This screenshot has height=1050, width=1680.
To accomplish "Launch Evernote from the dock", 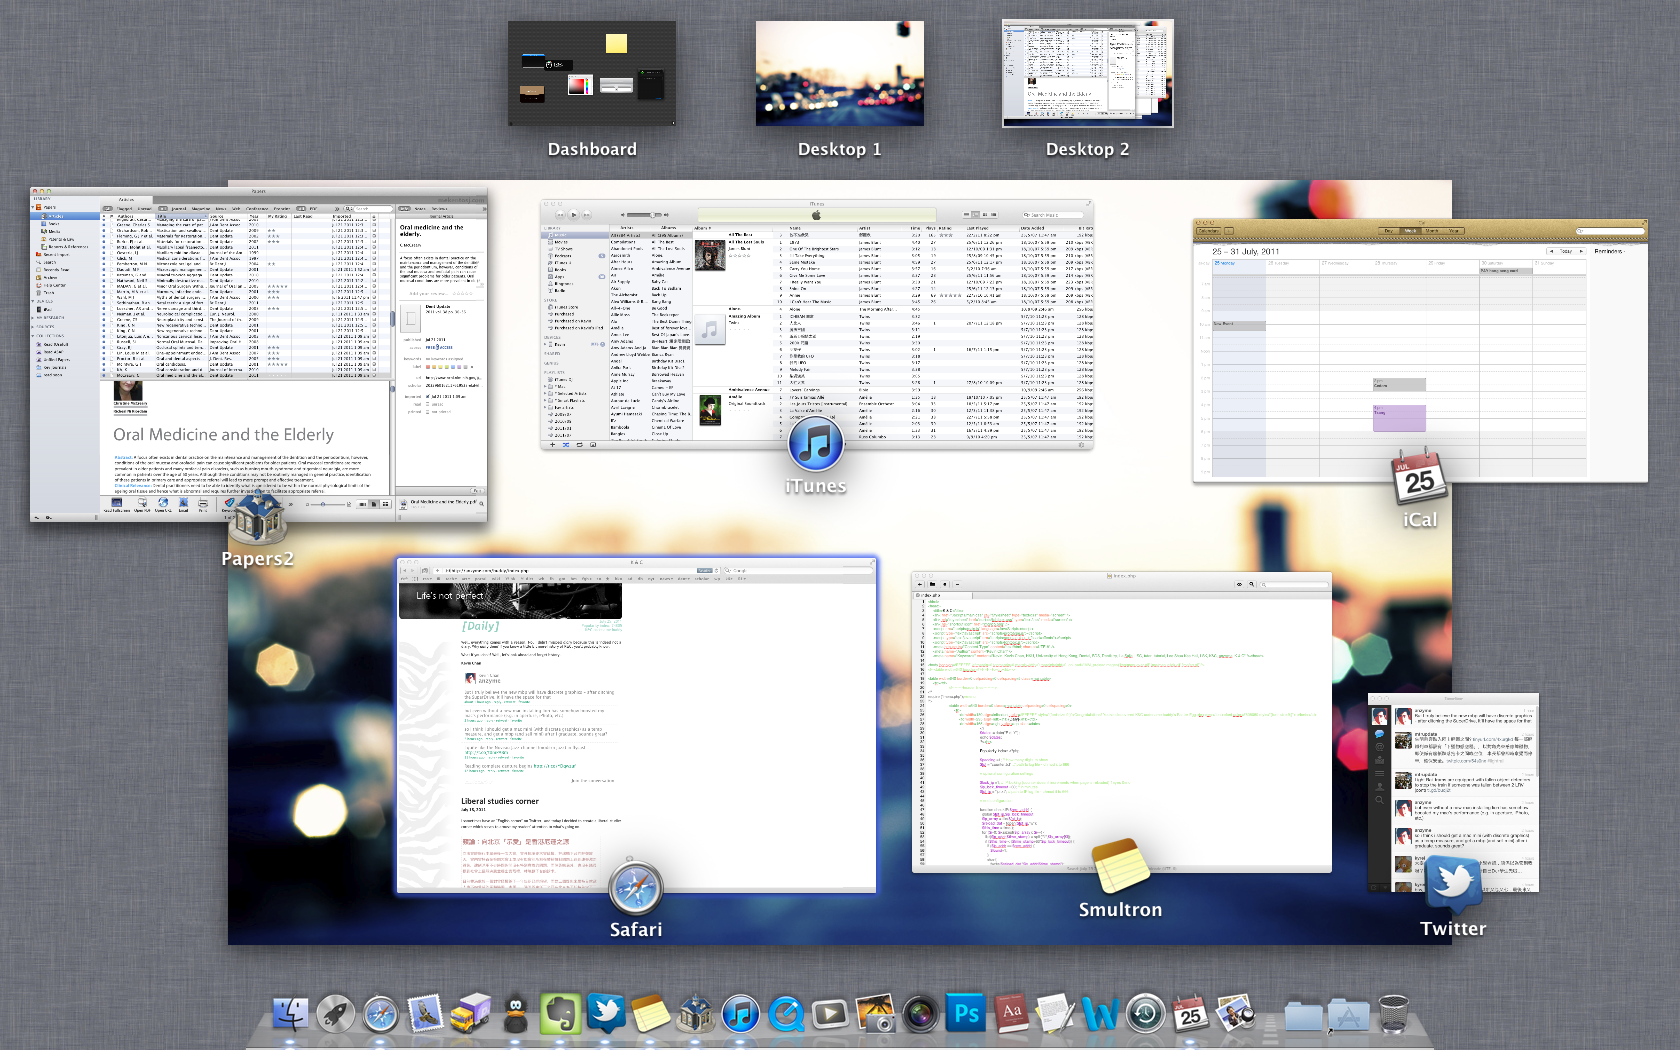I will coord(561,1015).
